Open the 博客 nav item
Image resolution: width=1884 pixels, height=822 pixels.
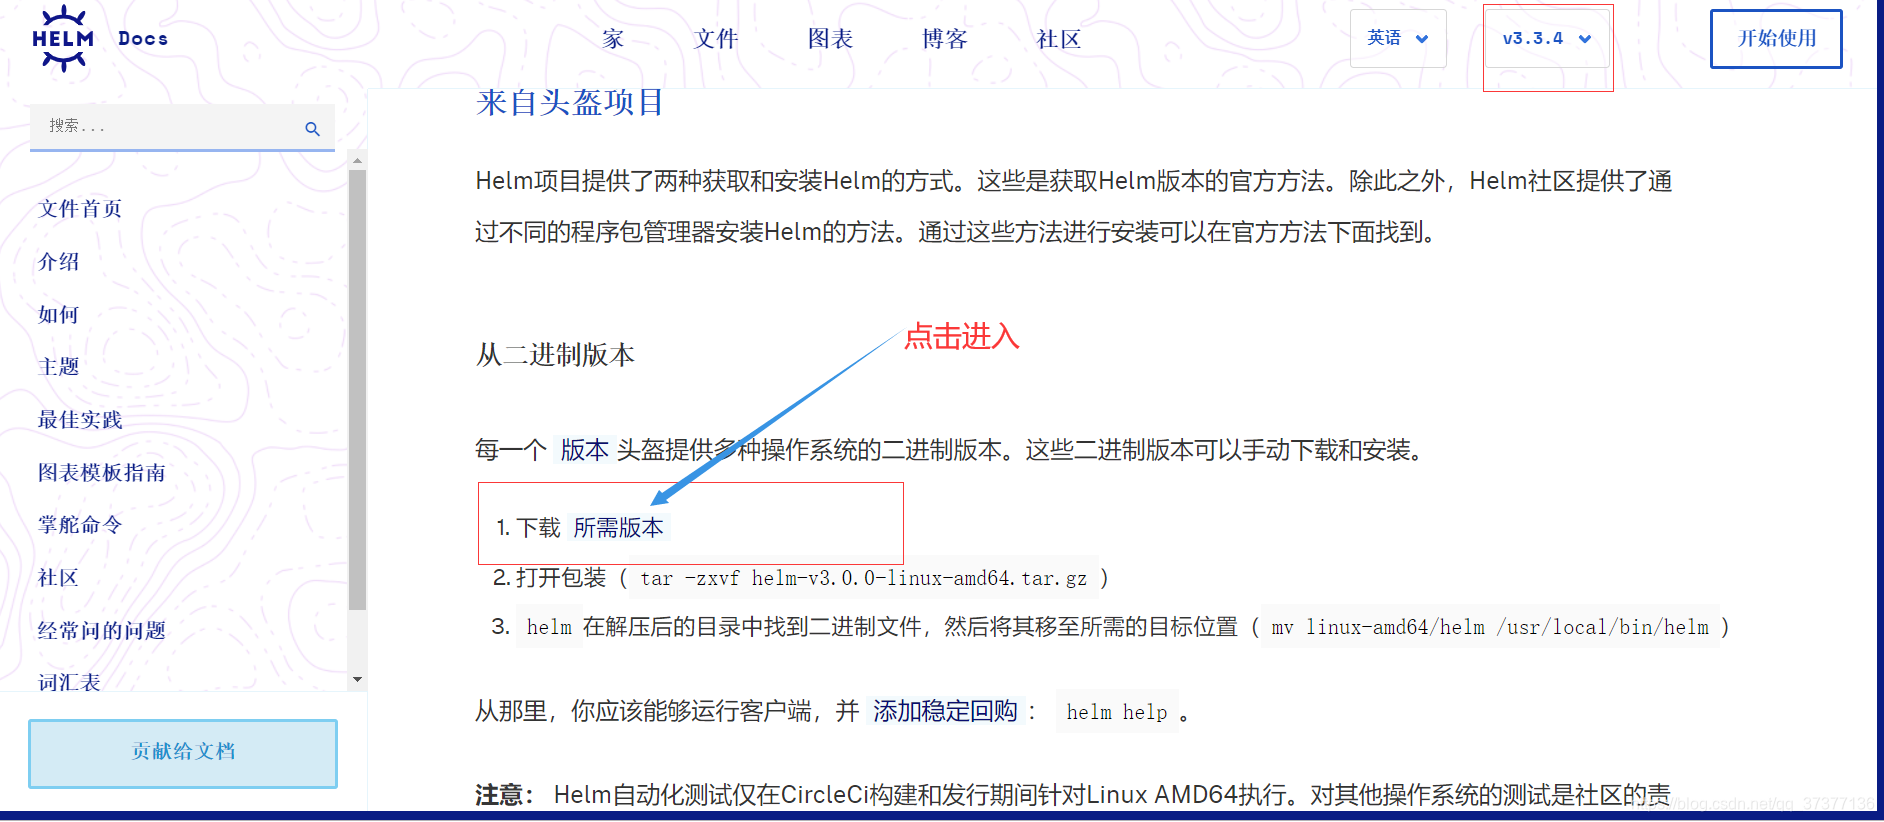[x=945, y=39]
